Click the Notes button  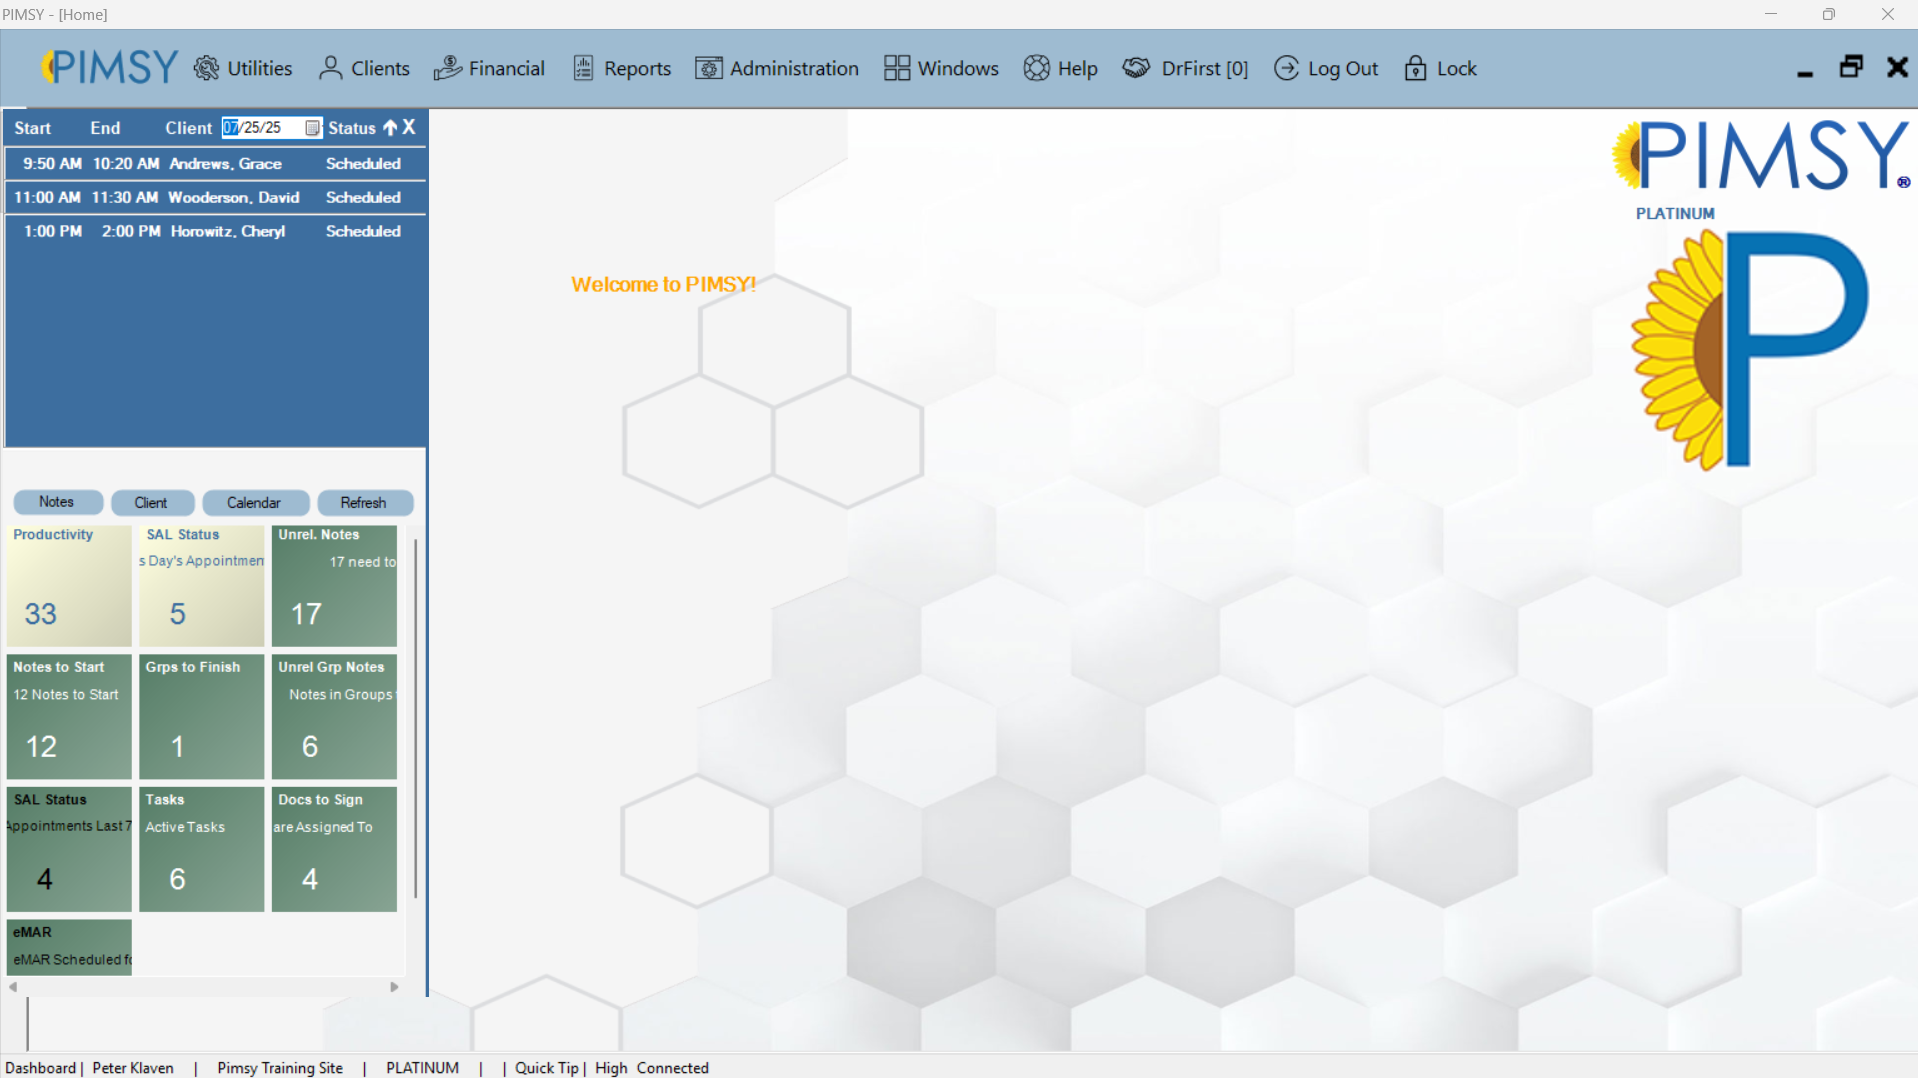pyautogui.click(x=57, y=502)
